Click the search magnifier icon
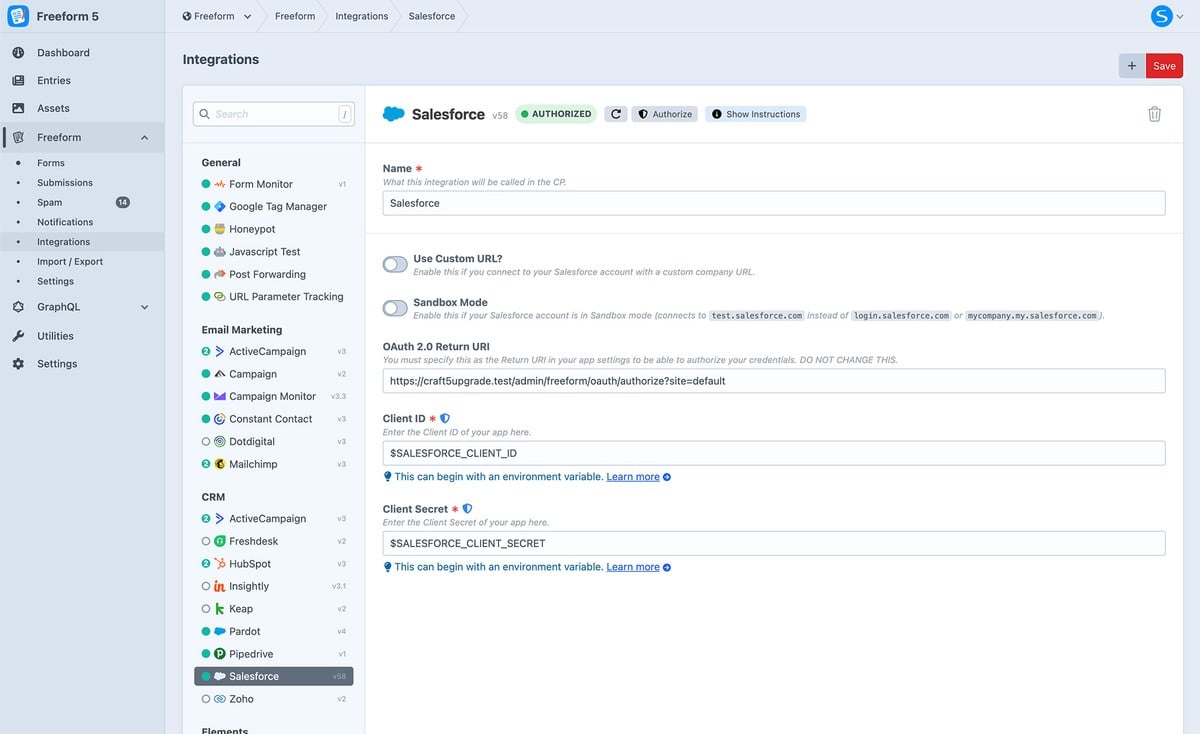 (204, 114)
